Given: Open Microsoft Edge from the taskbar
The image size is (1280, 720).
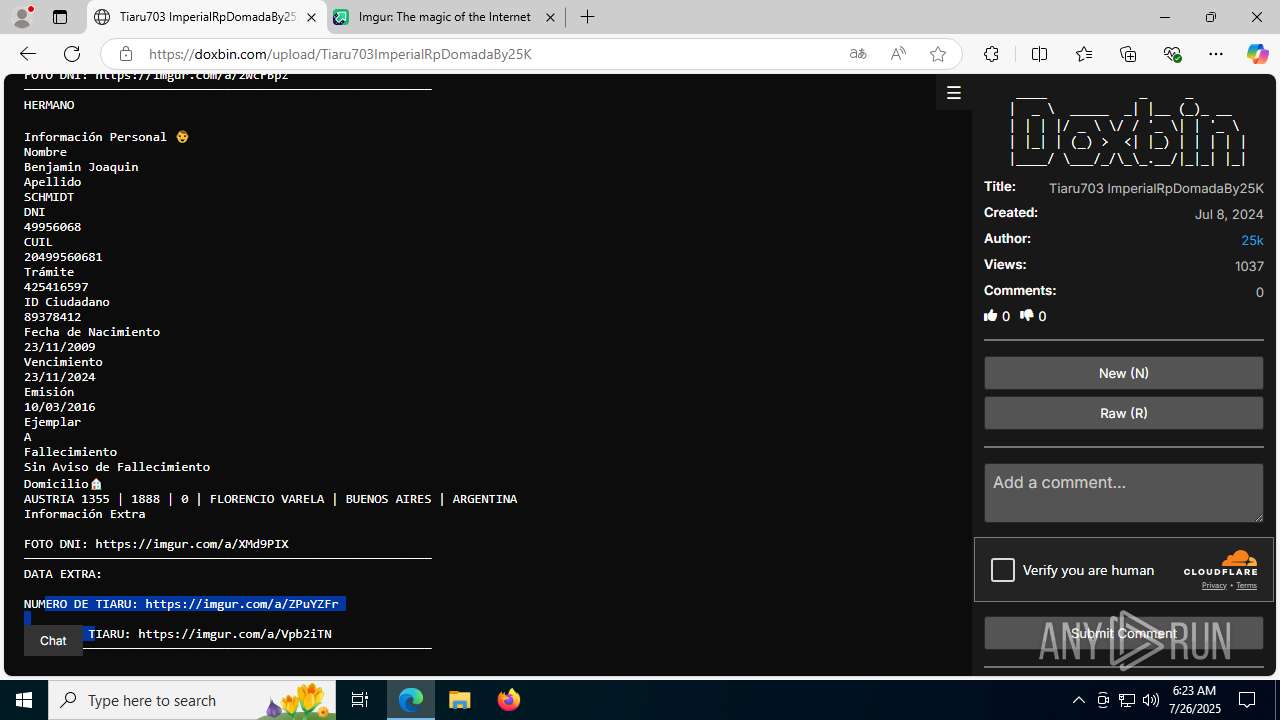Looking at the screenshot, I should tap(411, 700).
